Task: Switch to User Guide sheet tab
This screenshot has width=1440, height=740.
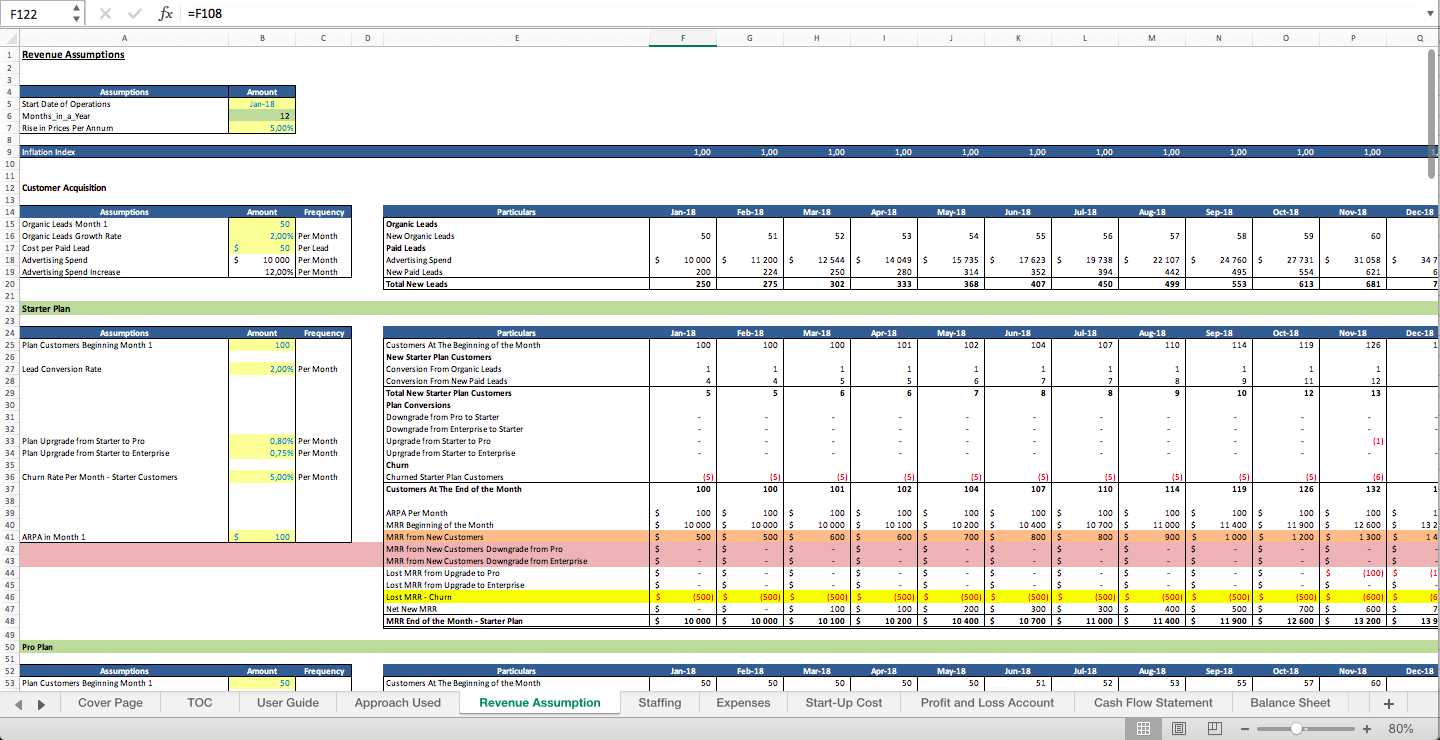Action: click(x=288, y=703)
